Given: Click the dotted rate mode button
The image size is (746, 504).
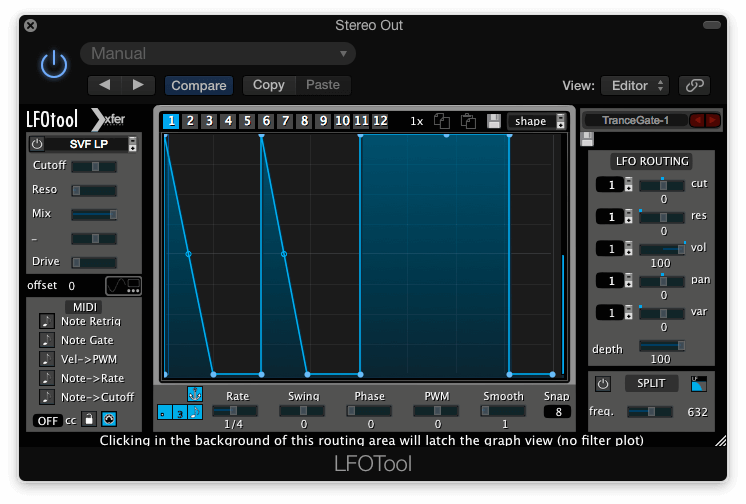Looking at the screenshot, I should point(165,412).
